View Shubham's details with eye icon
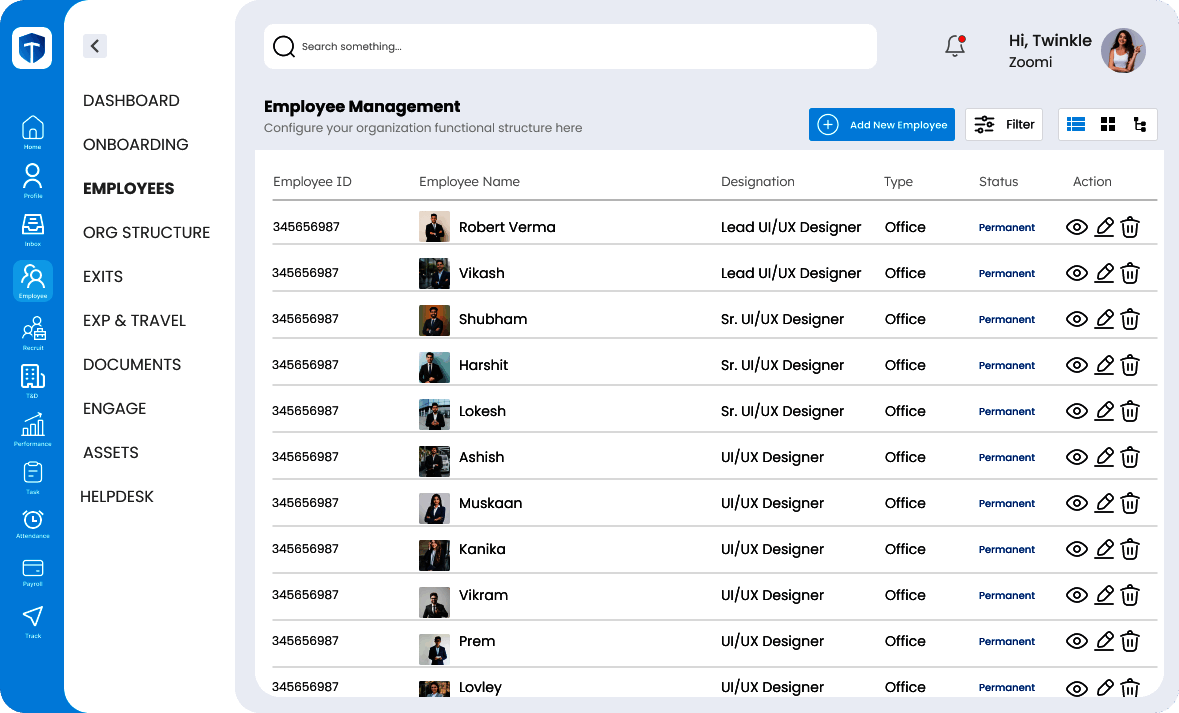This screenshot has width=1179, height=713. pos(1077,319)
